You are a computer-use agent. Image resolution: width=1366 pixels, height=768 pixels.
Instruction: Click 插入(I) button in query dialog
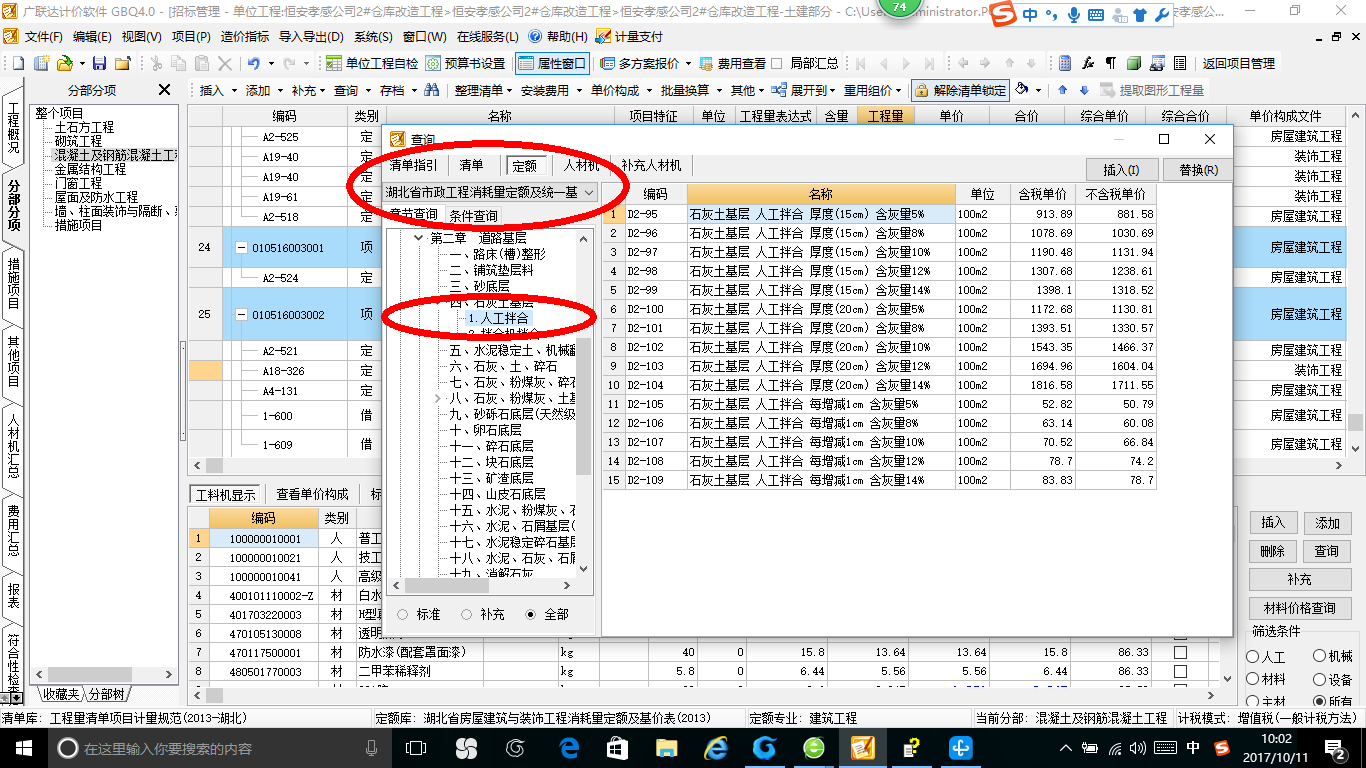[x=1121, y=170]
